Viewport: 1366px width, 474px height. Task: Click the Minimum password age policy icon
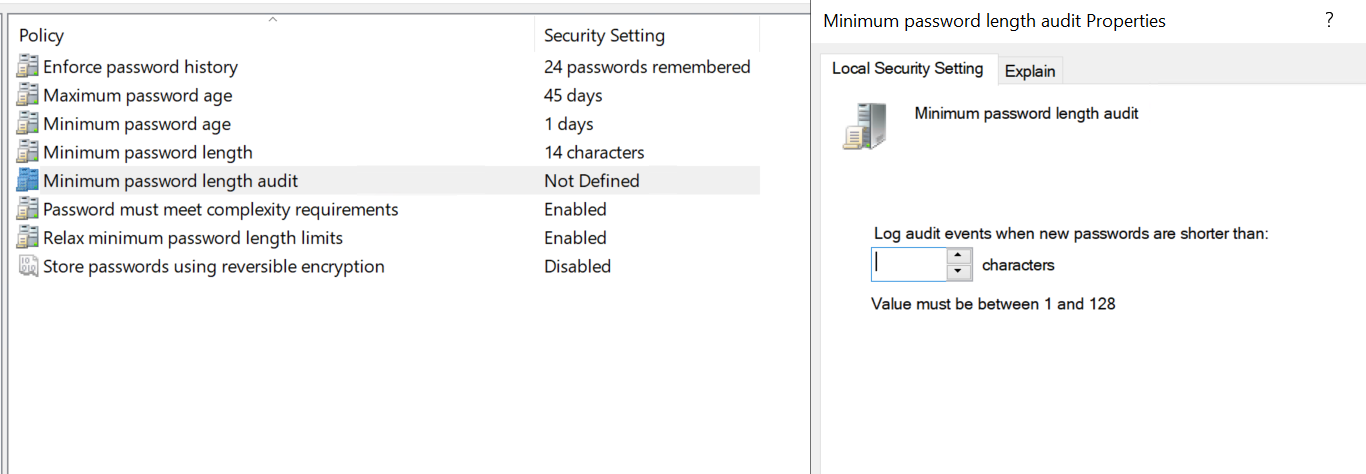[28, 124]
